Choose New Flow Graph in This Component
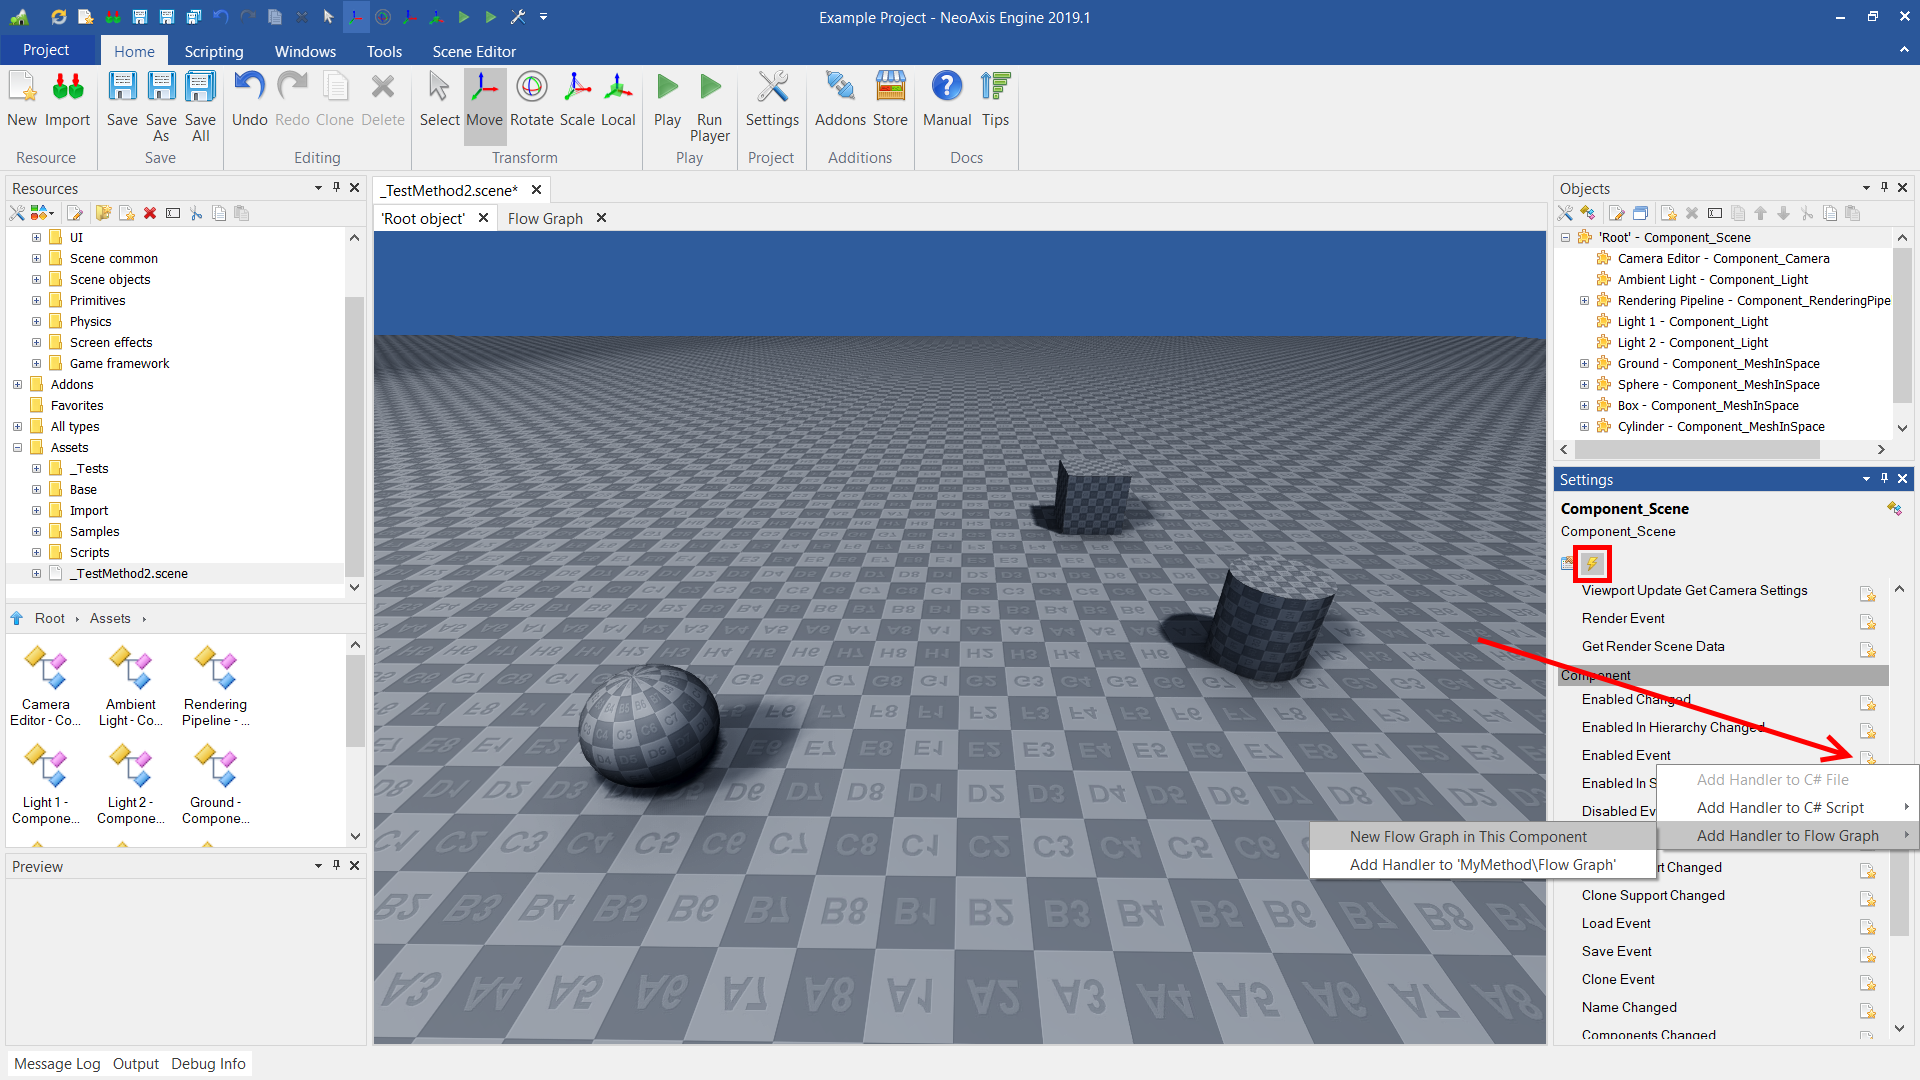This screenshot has width=1920, height=1080. (x=1467, y=837)
